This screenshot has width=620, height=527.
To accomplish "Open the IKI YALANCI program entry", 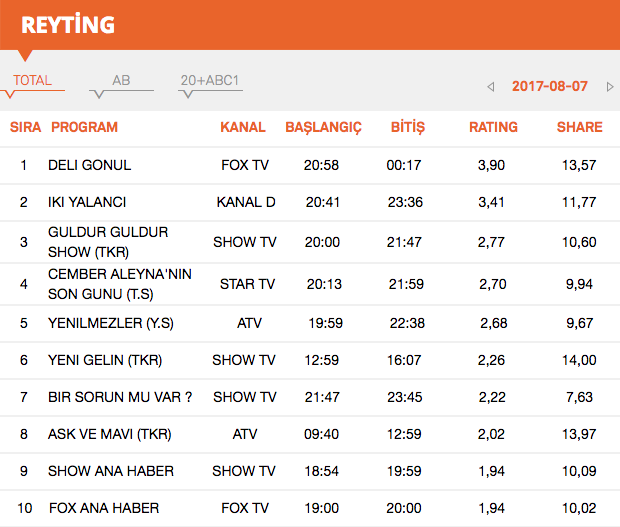I will 85,202.
